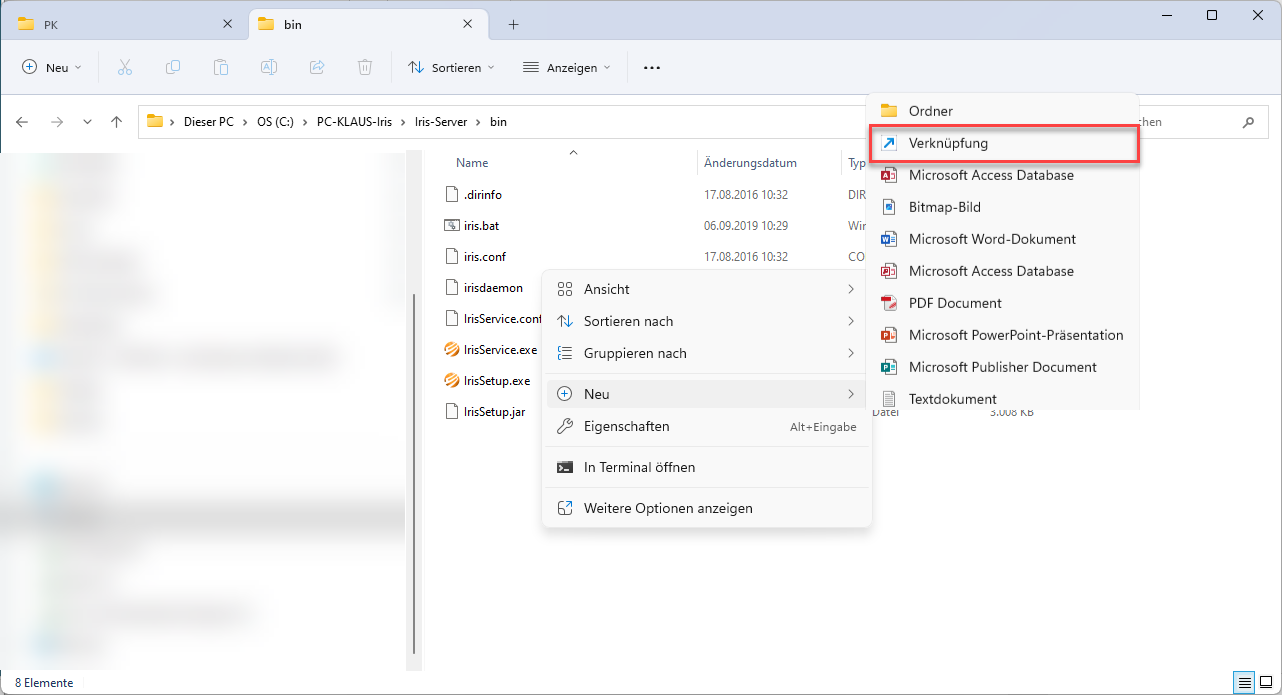
Task: Open the three-dots more options menu
Action: [652, 67]
